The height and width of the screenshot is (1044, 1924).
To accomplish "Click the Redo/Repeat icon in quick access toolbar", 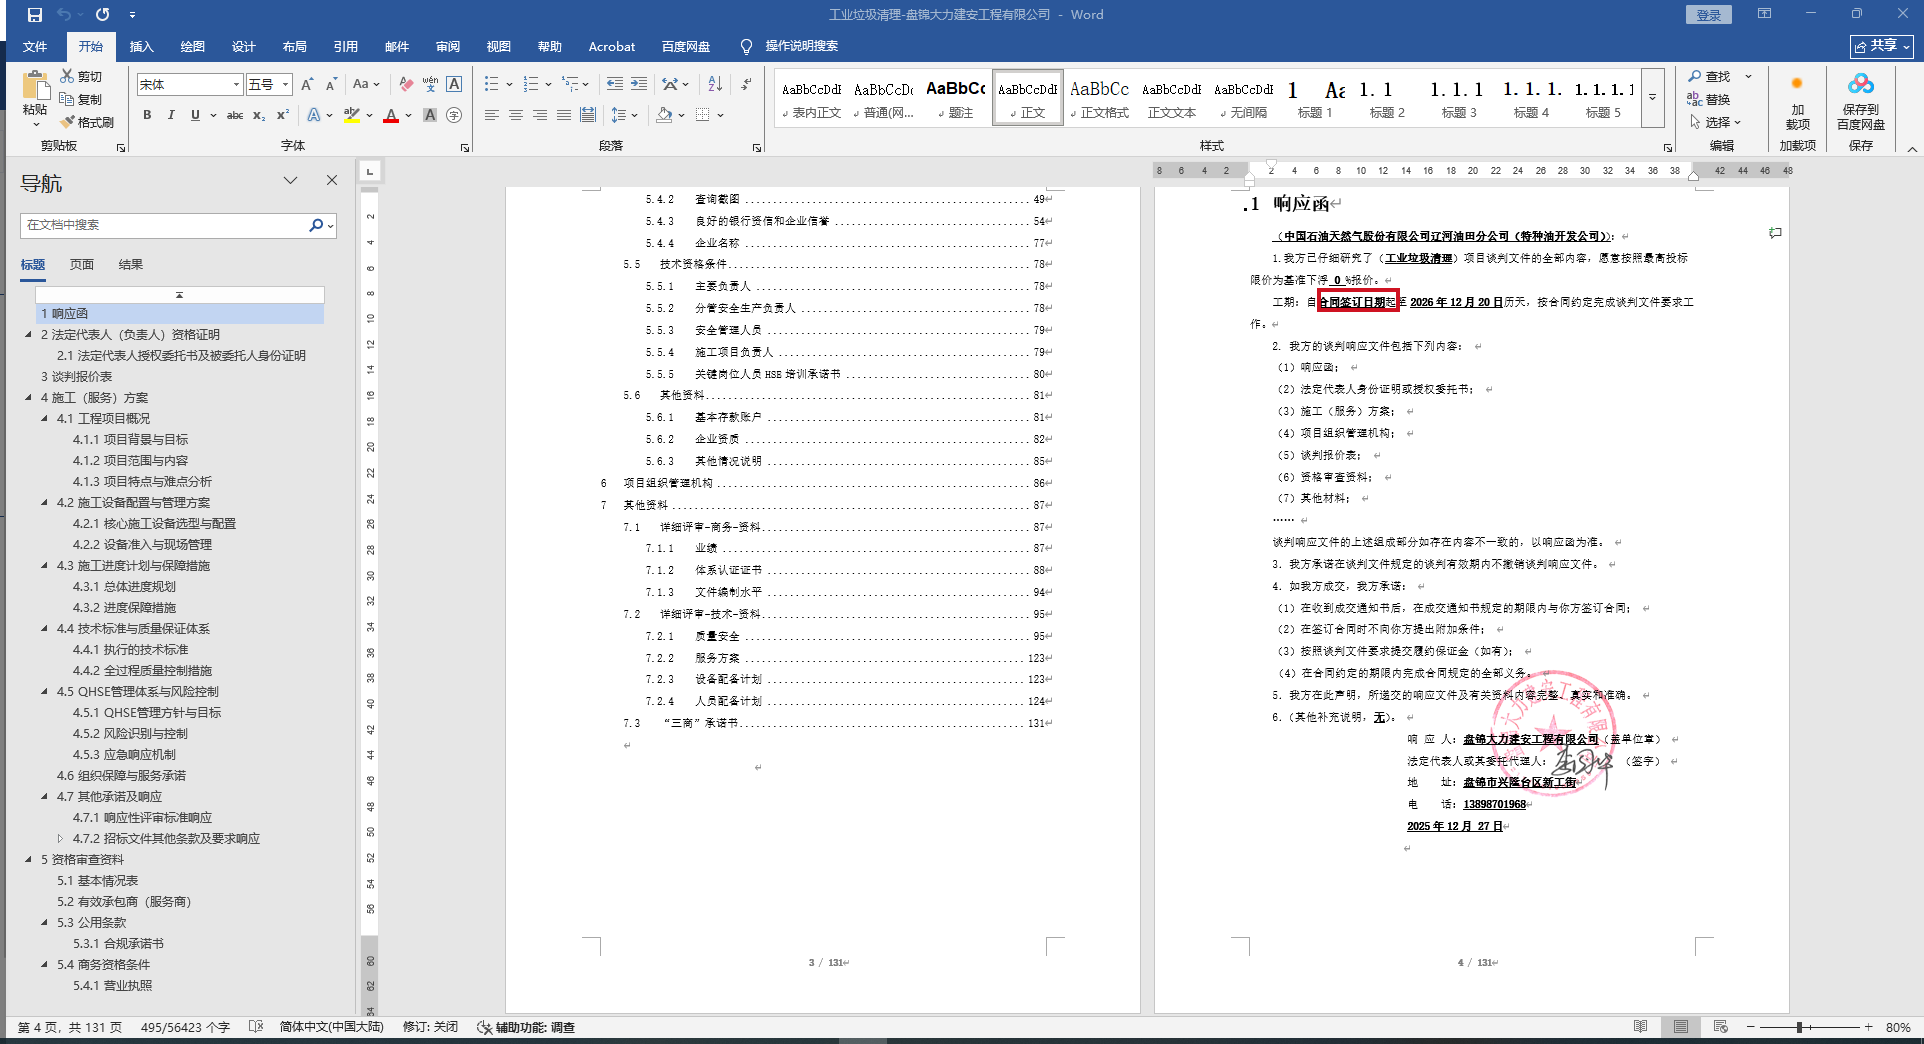I will tap(102, 15).
